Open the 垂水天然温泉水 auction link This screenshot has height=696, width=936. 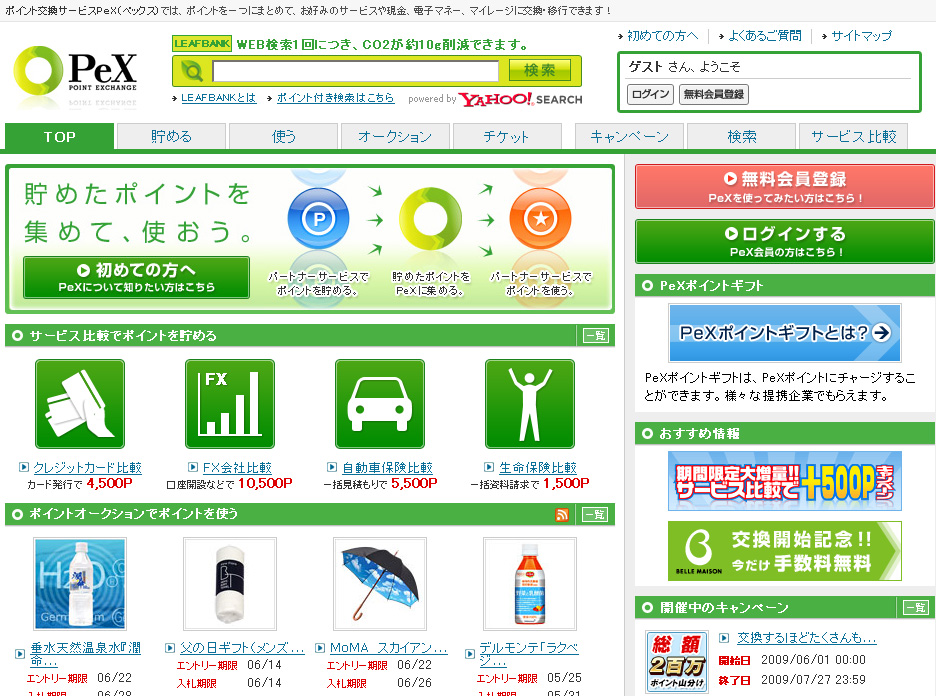pos(85,654)
